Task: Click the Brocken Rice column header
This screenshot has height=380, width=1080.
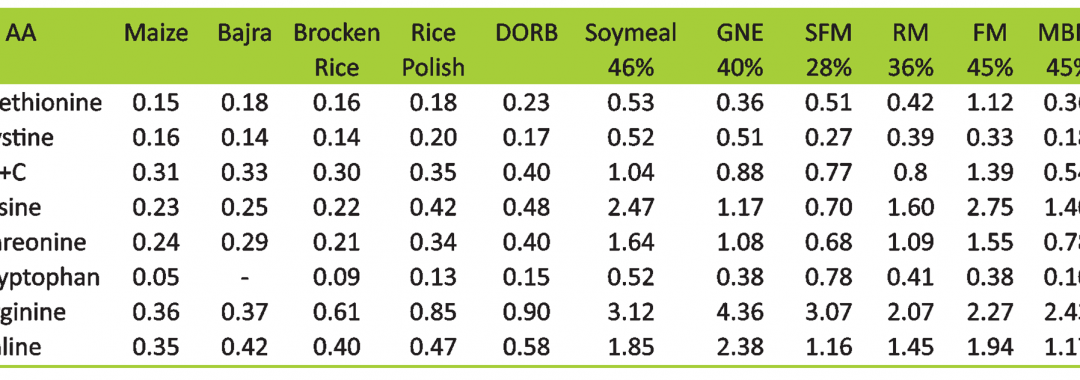Action: point(337,50)
